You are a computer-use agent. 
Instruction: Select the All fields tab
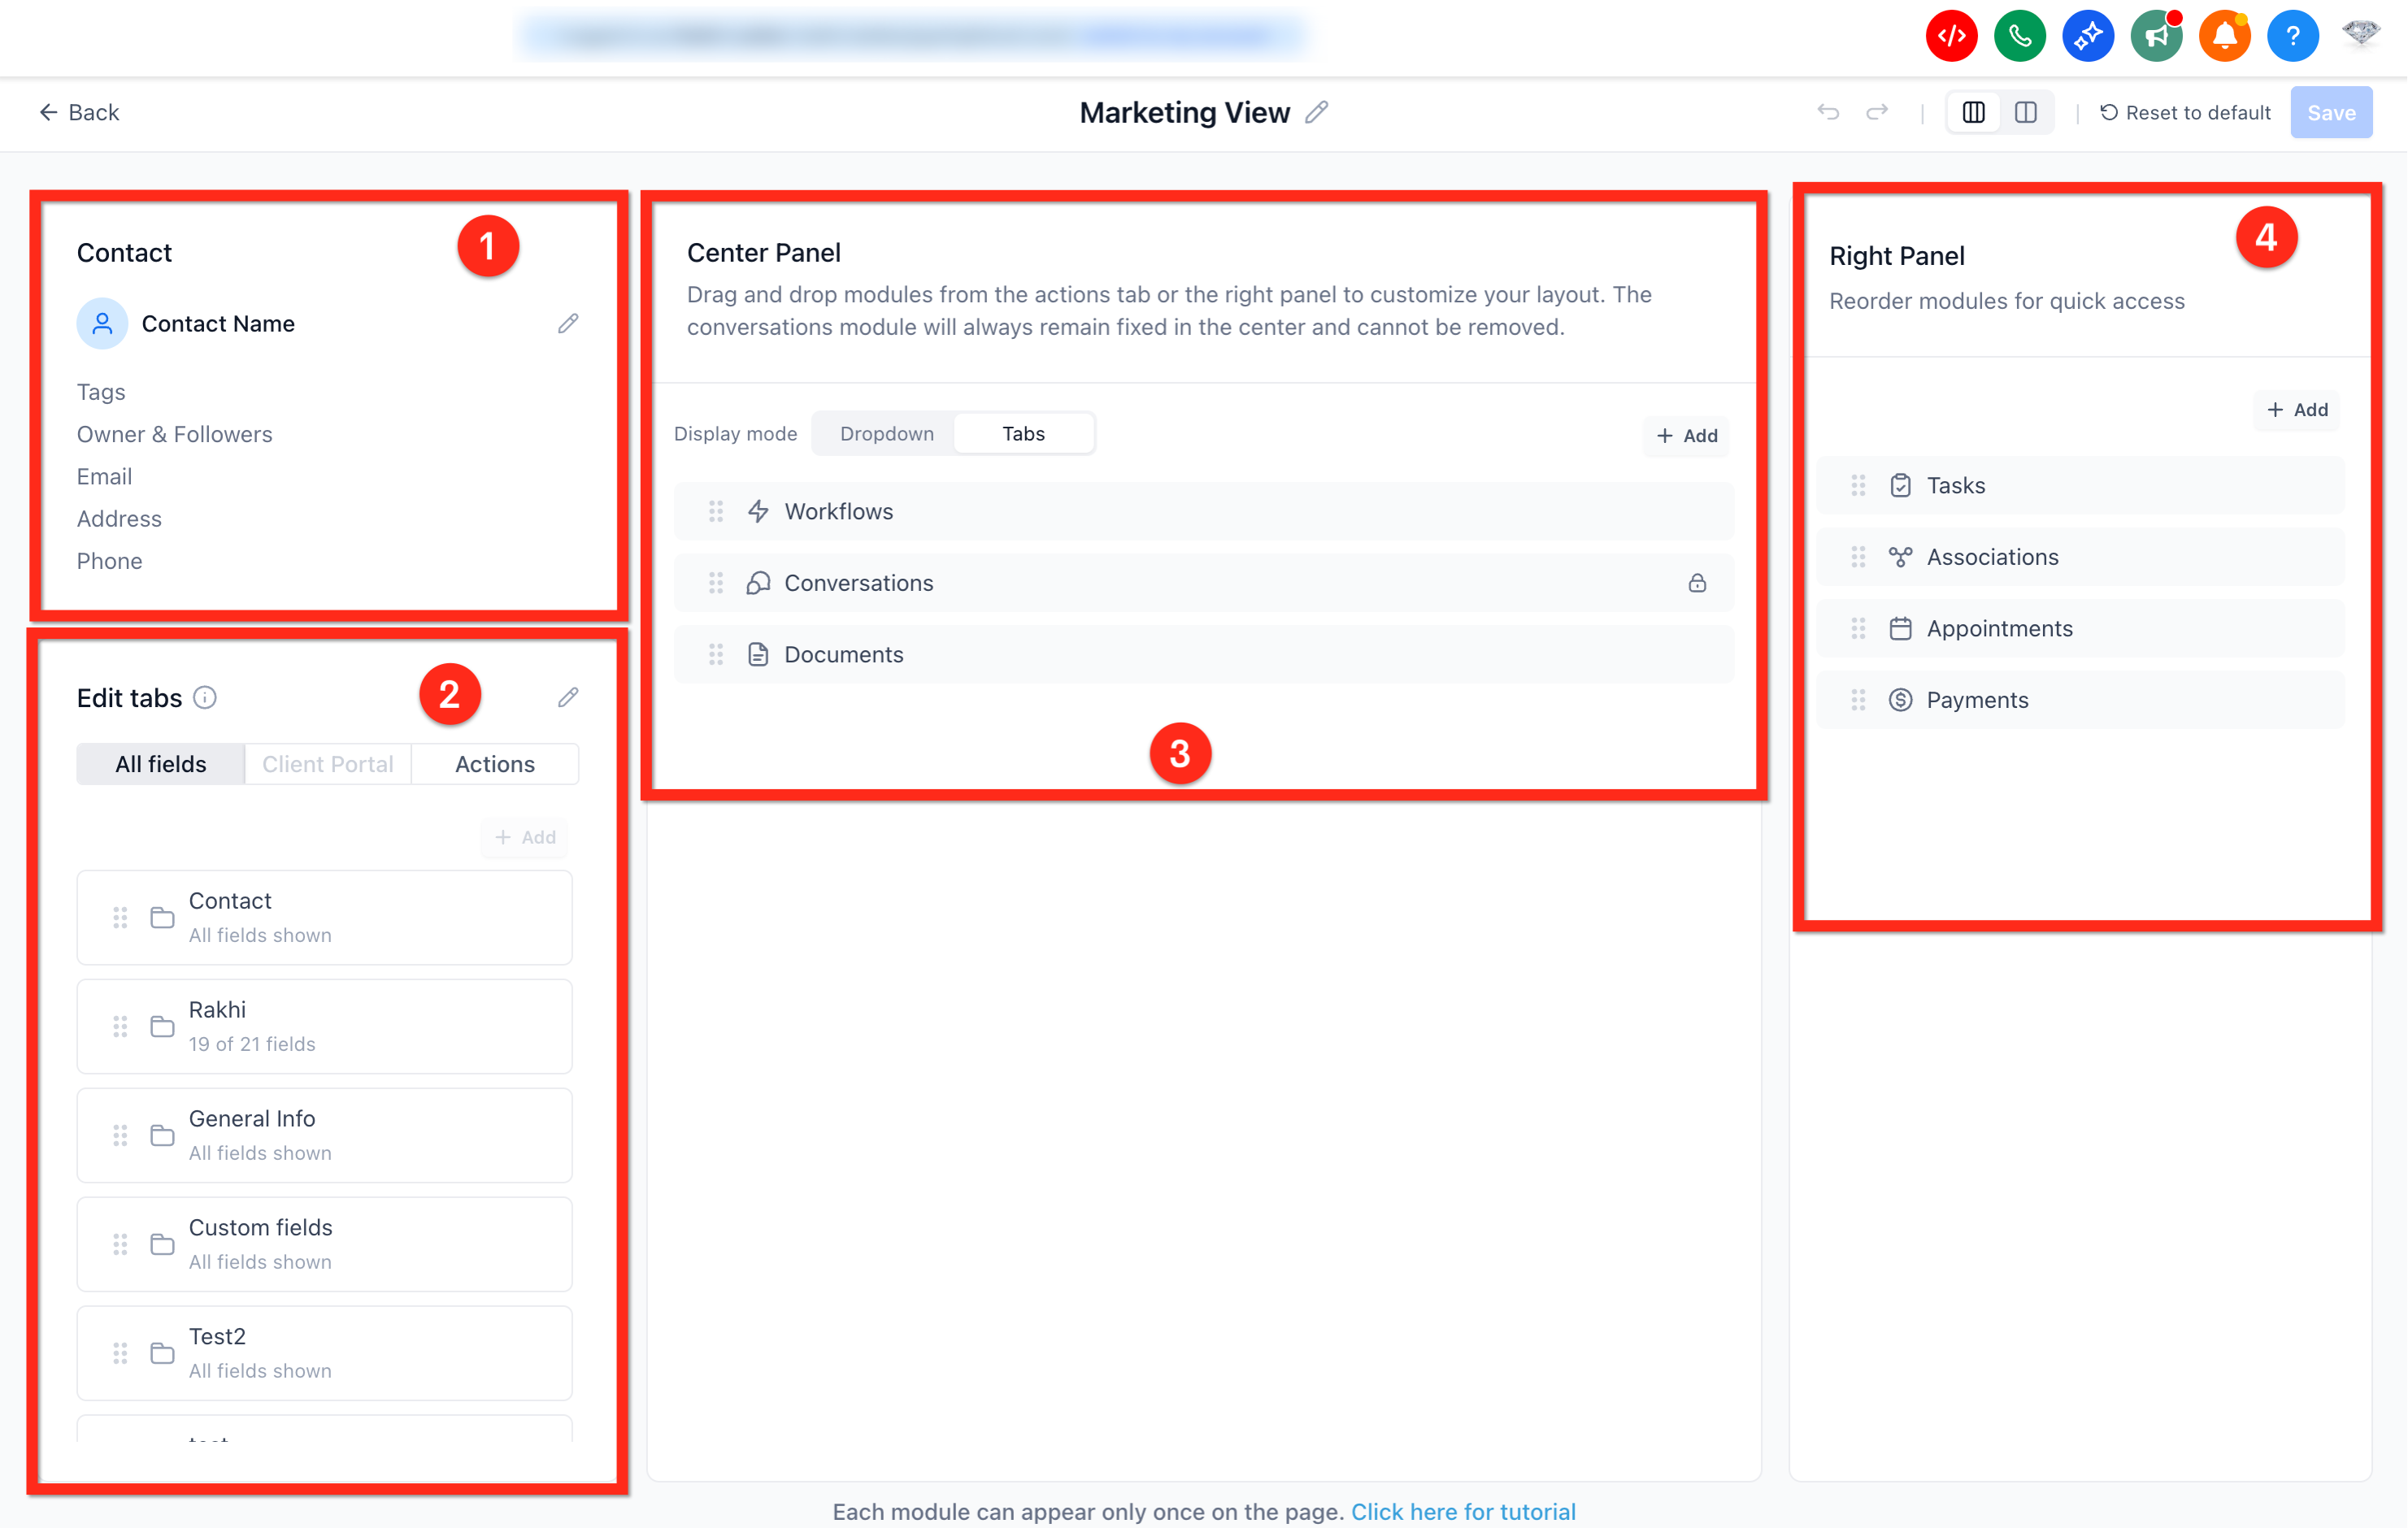[x=160, y=764]
